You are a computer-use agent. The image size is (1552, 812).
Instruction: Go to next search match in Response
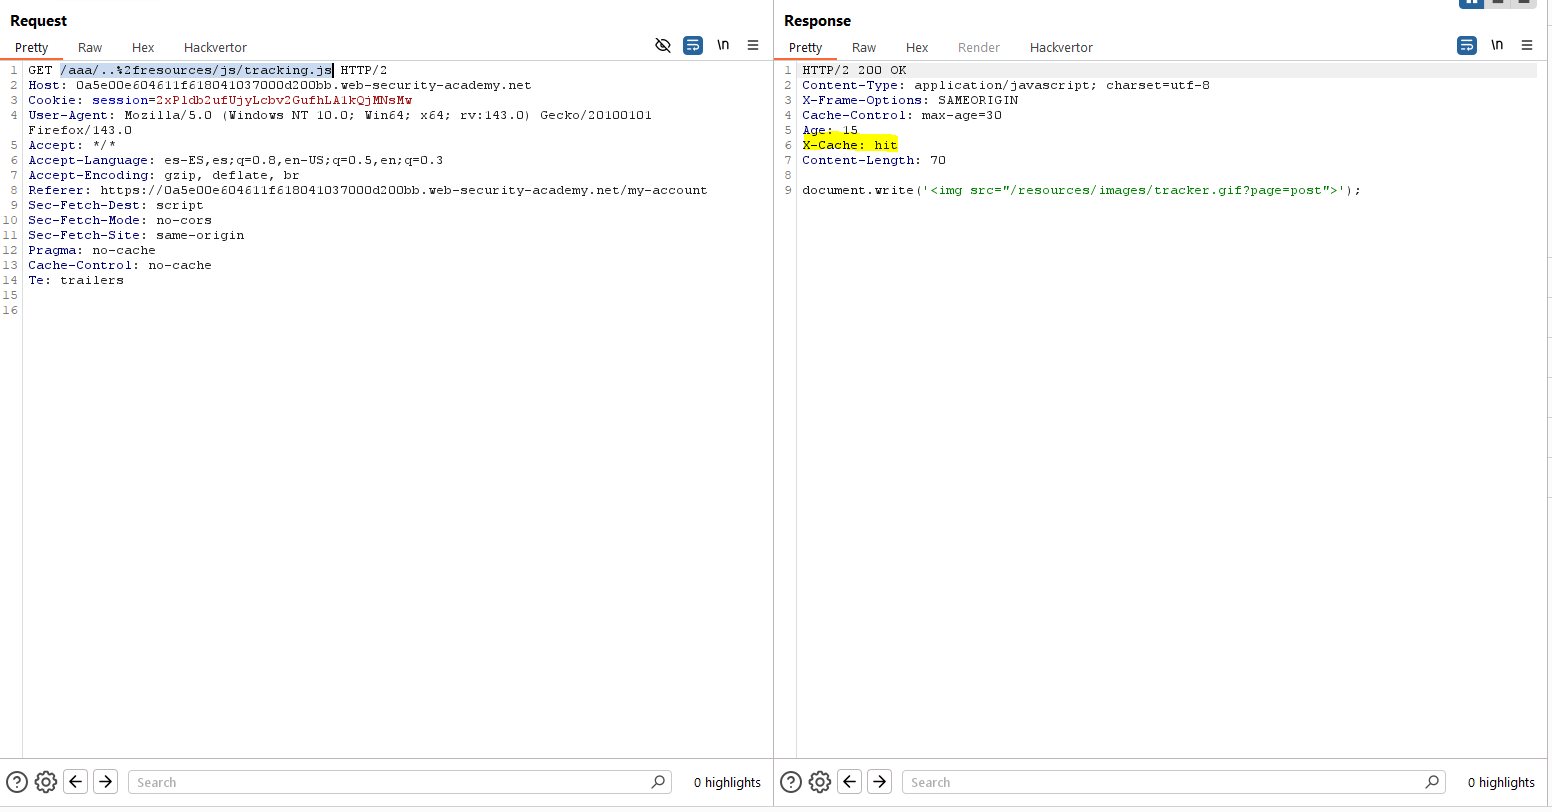[880, 782]
